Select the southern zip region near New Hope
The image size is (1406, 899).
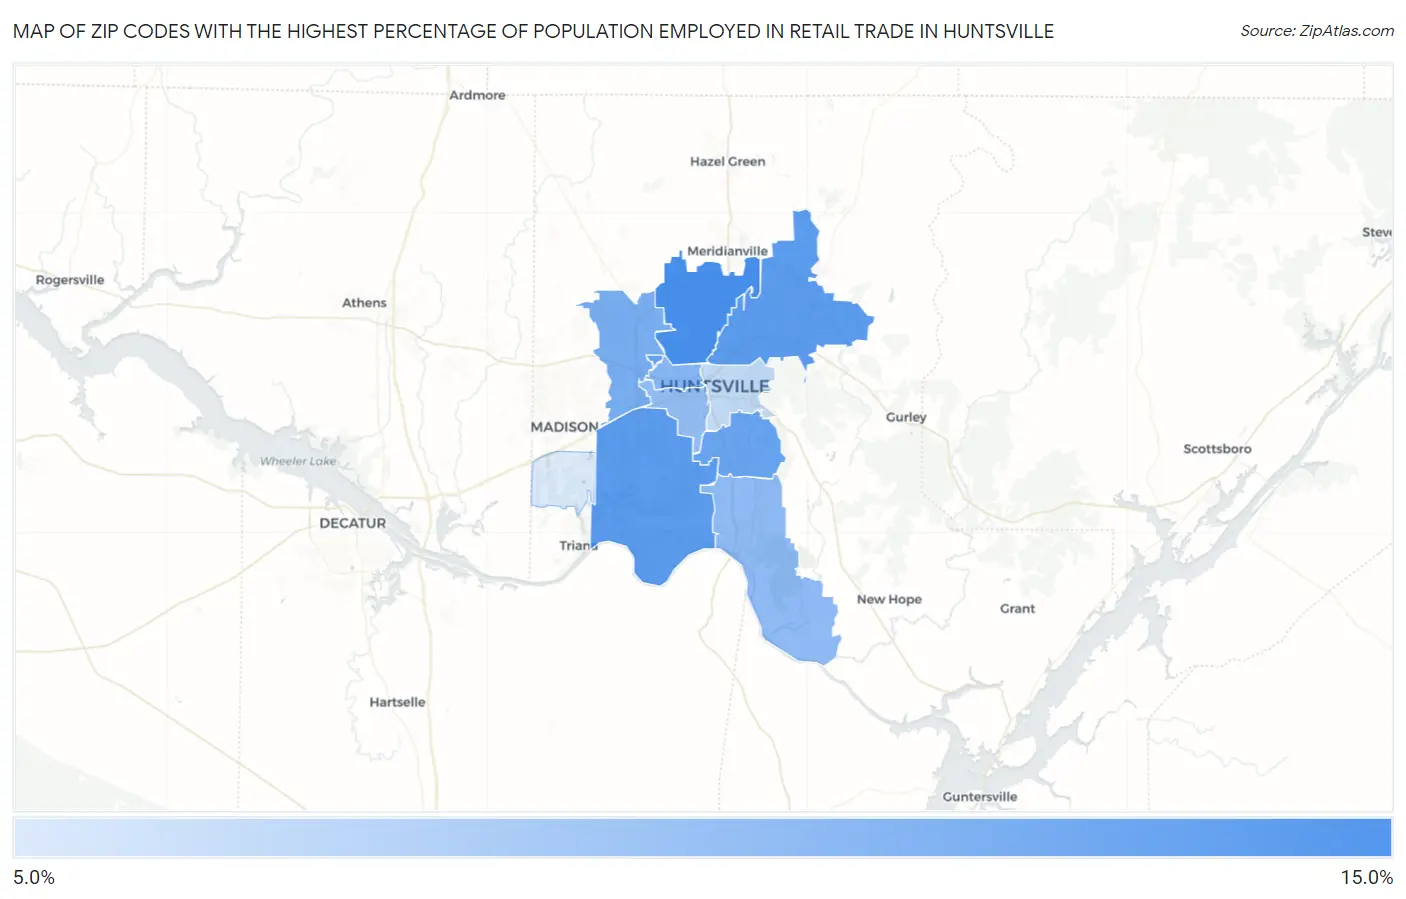[775, 570]
